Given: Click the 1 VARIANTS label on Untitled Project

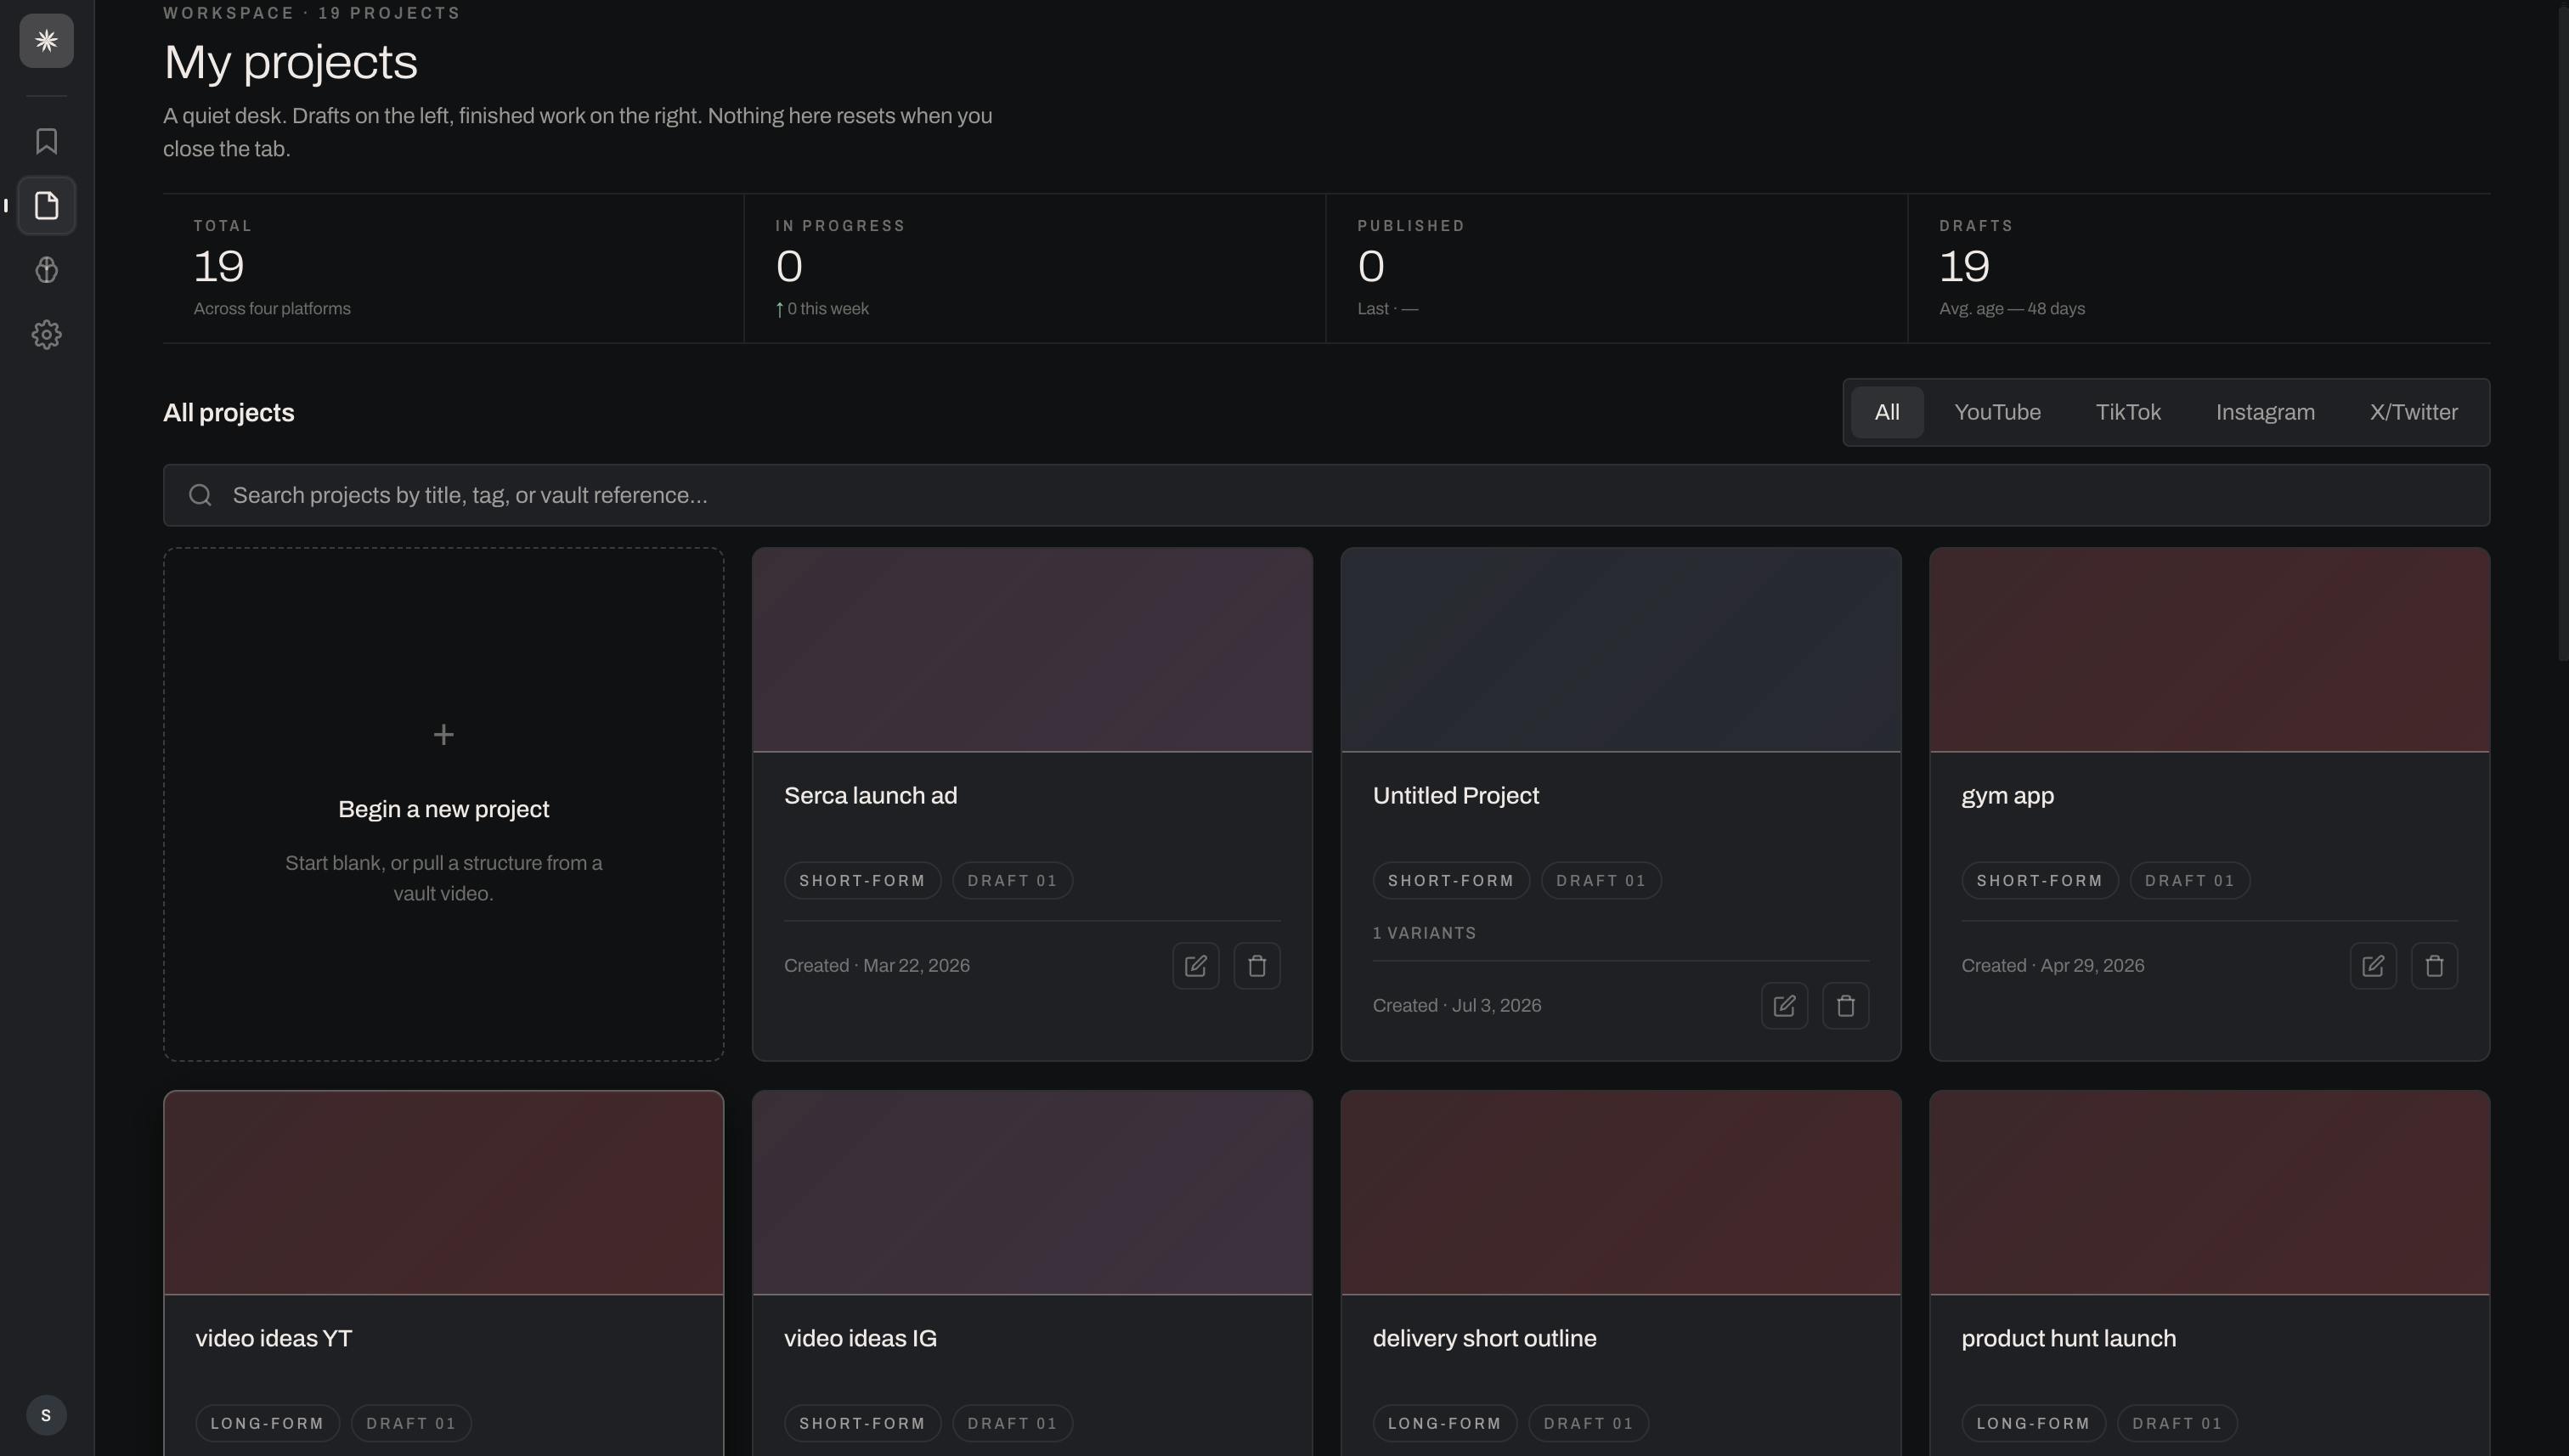Looking at the screenshot, I should coord(1424,933).
